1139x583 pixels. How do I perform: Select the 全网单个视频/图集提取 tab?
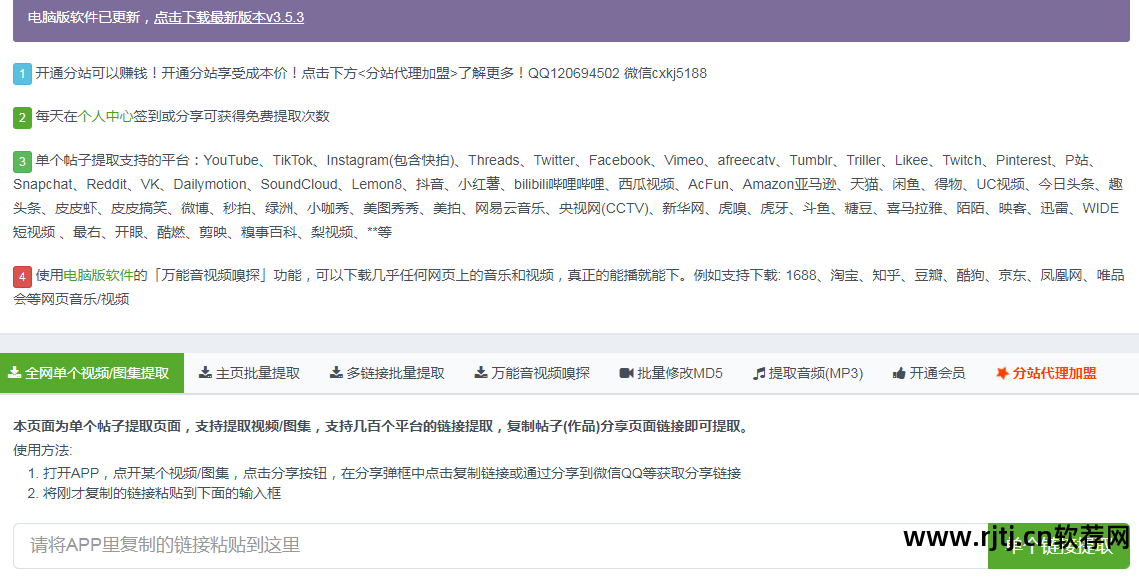tap(92, 373)
